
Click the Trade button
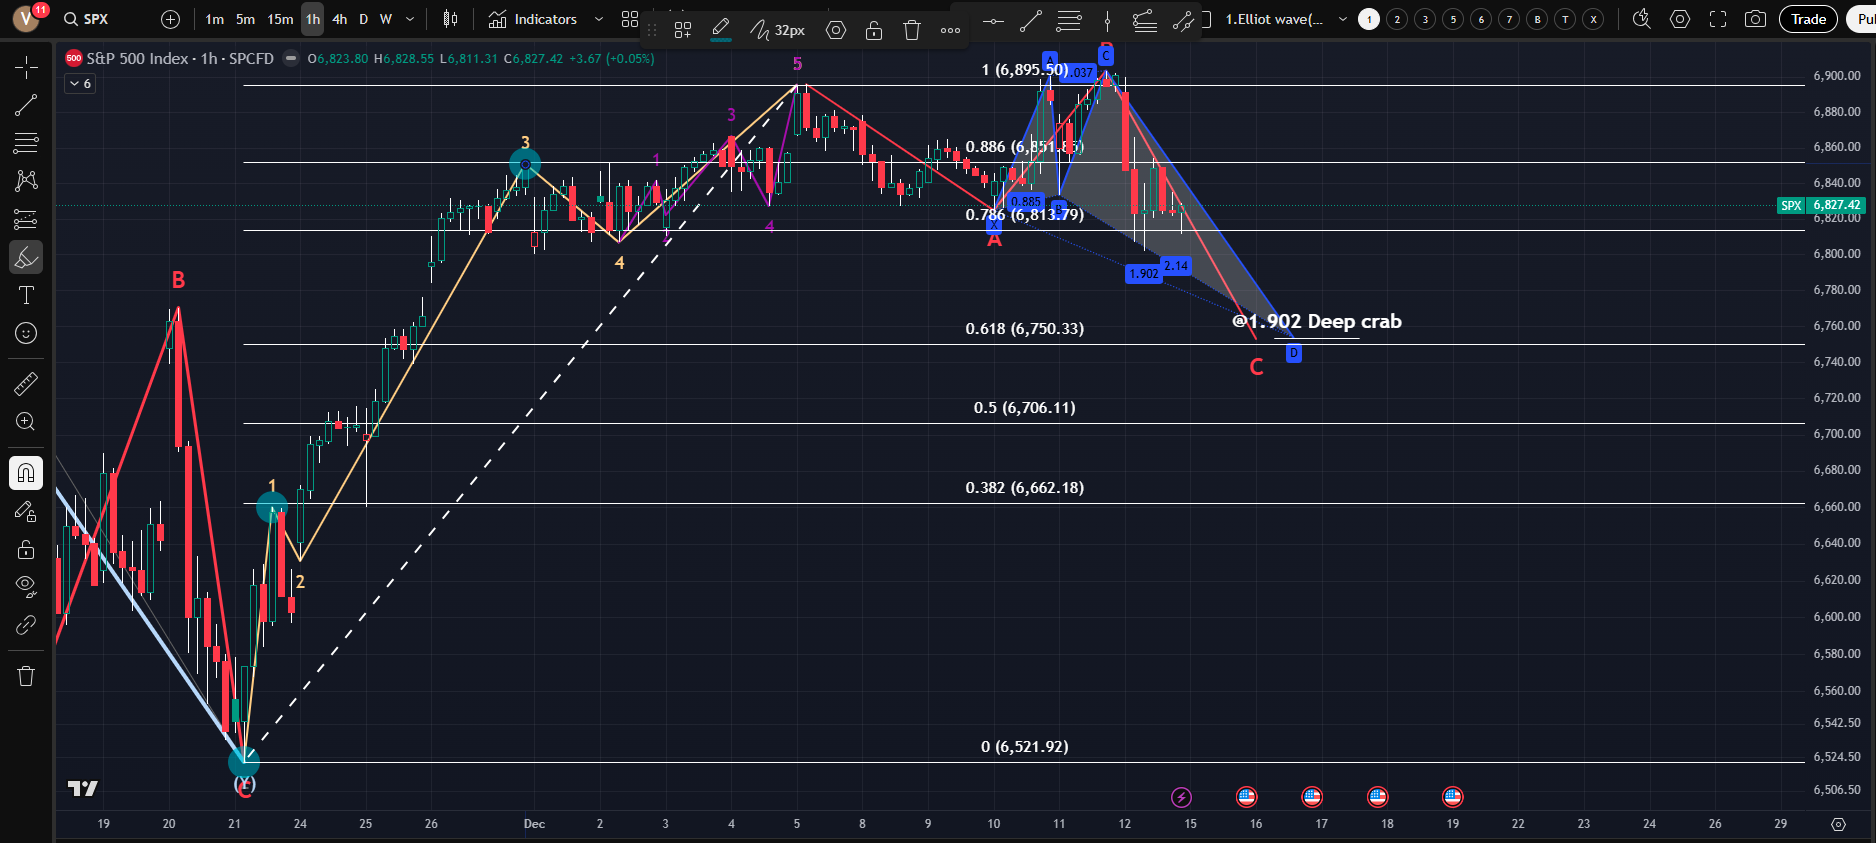click(x=1807, y=19)
